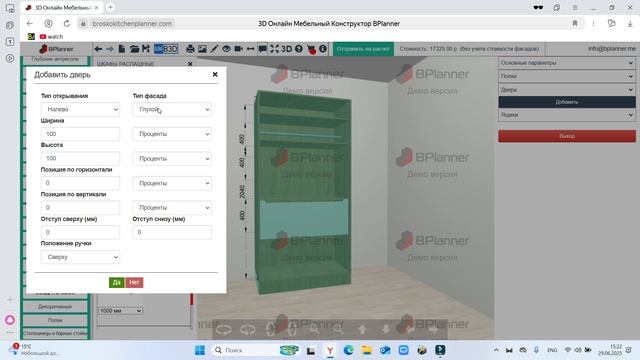Image resolution: width=640 pixels, height=360 pixels.
Task: Click the BPlanner logo in the app header
Action: tap(56, 49)
